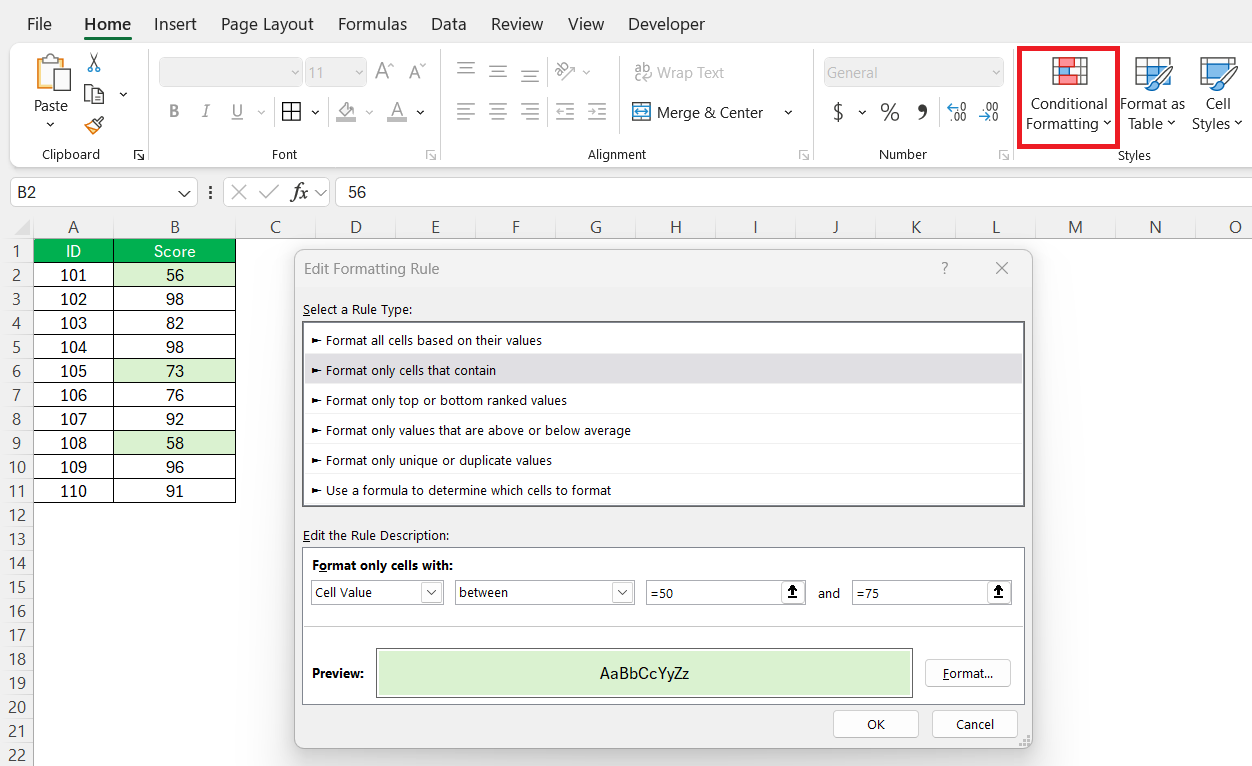Switch to the Formulas tab

[x=372, y=24]
